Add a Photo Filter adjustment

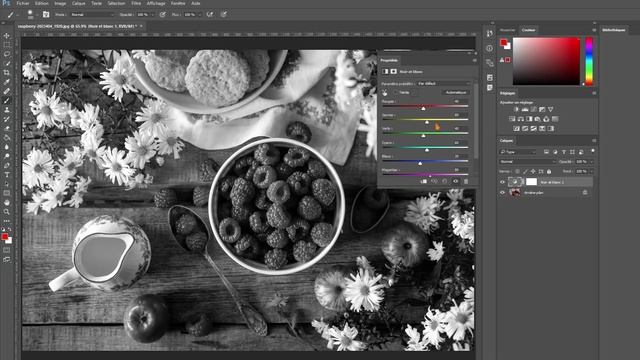pos(538,119)
